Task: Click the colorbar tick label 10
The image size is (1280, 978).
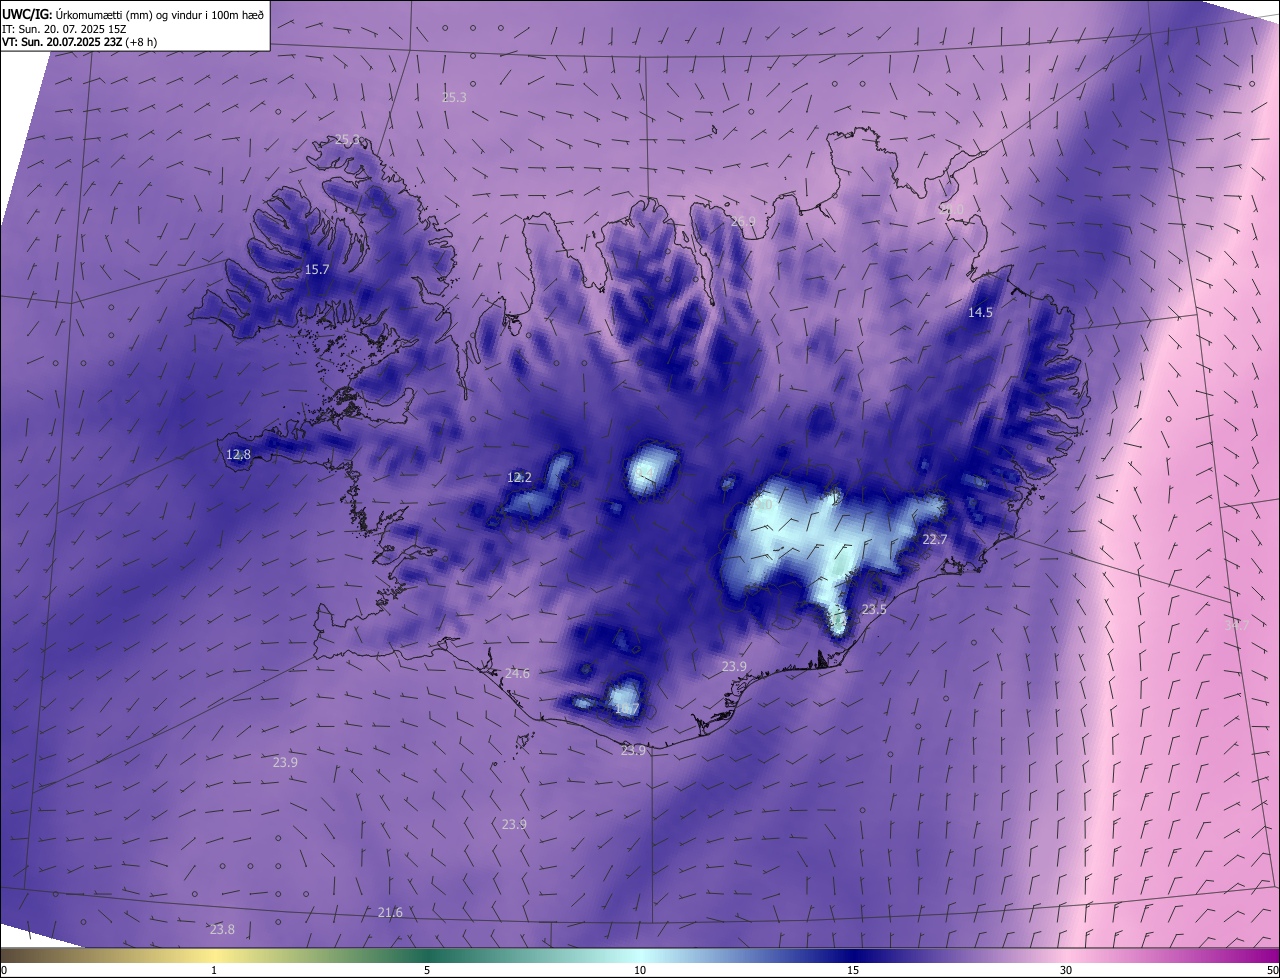Action: (640, 970)
